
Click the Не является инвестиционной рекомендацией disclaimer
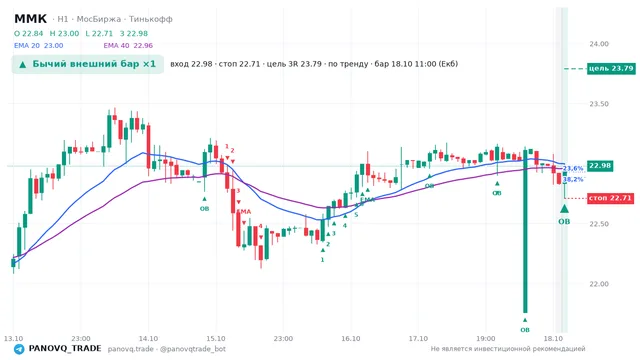tap(508, 349)
